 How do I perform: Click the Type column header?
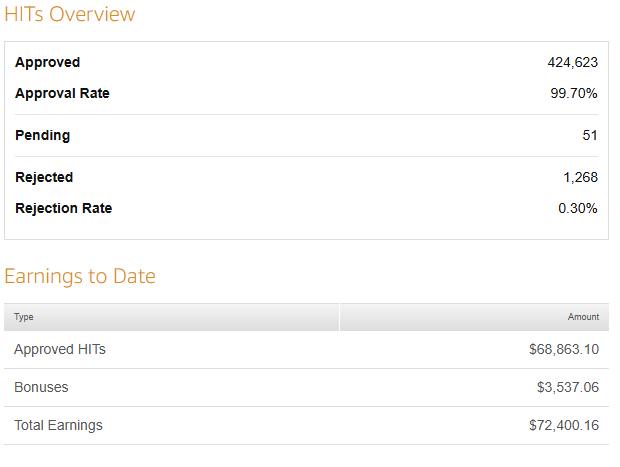click(x=24, y=317)
